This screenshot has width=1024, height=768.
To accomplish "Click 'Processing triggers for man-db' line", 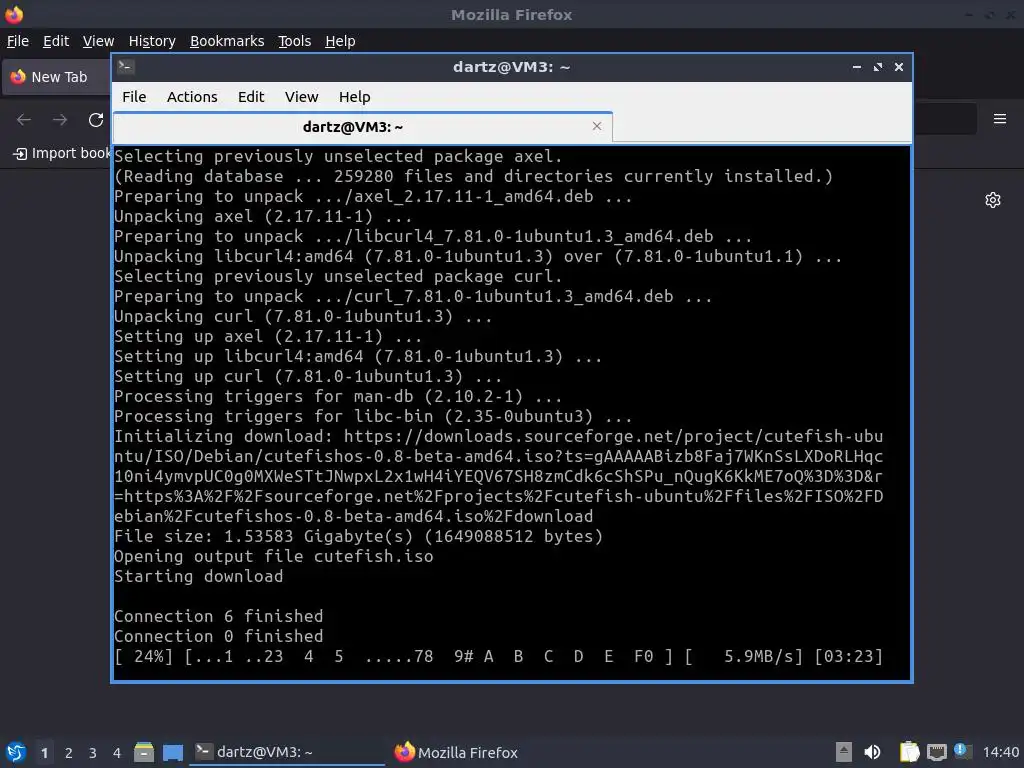I will [338, 396].
